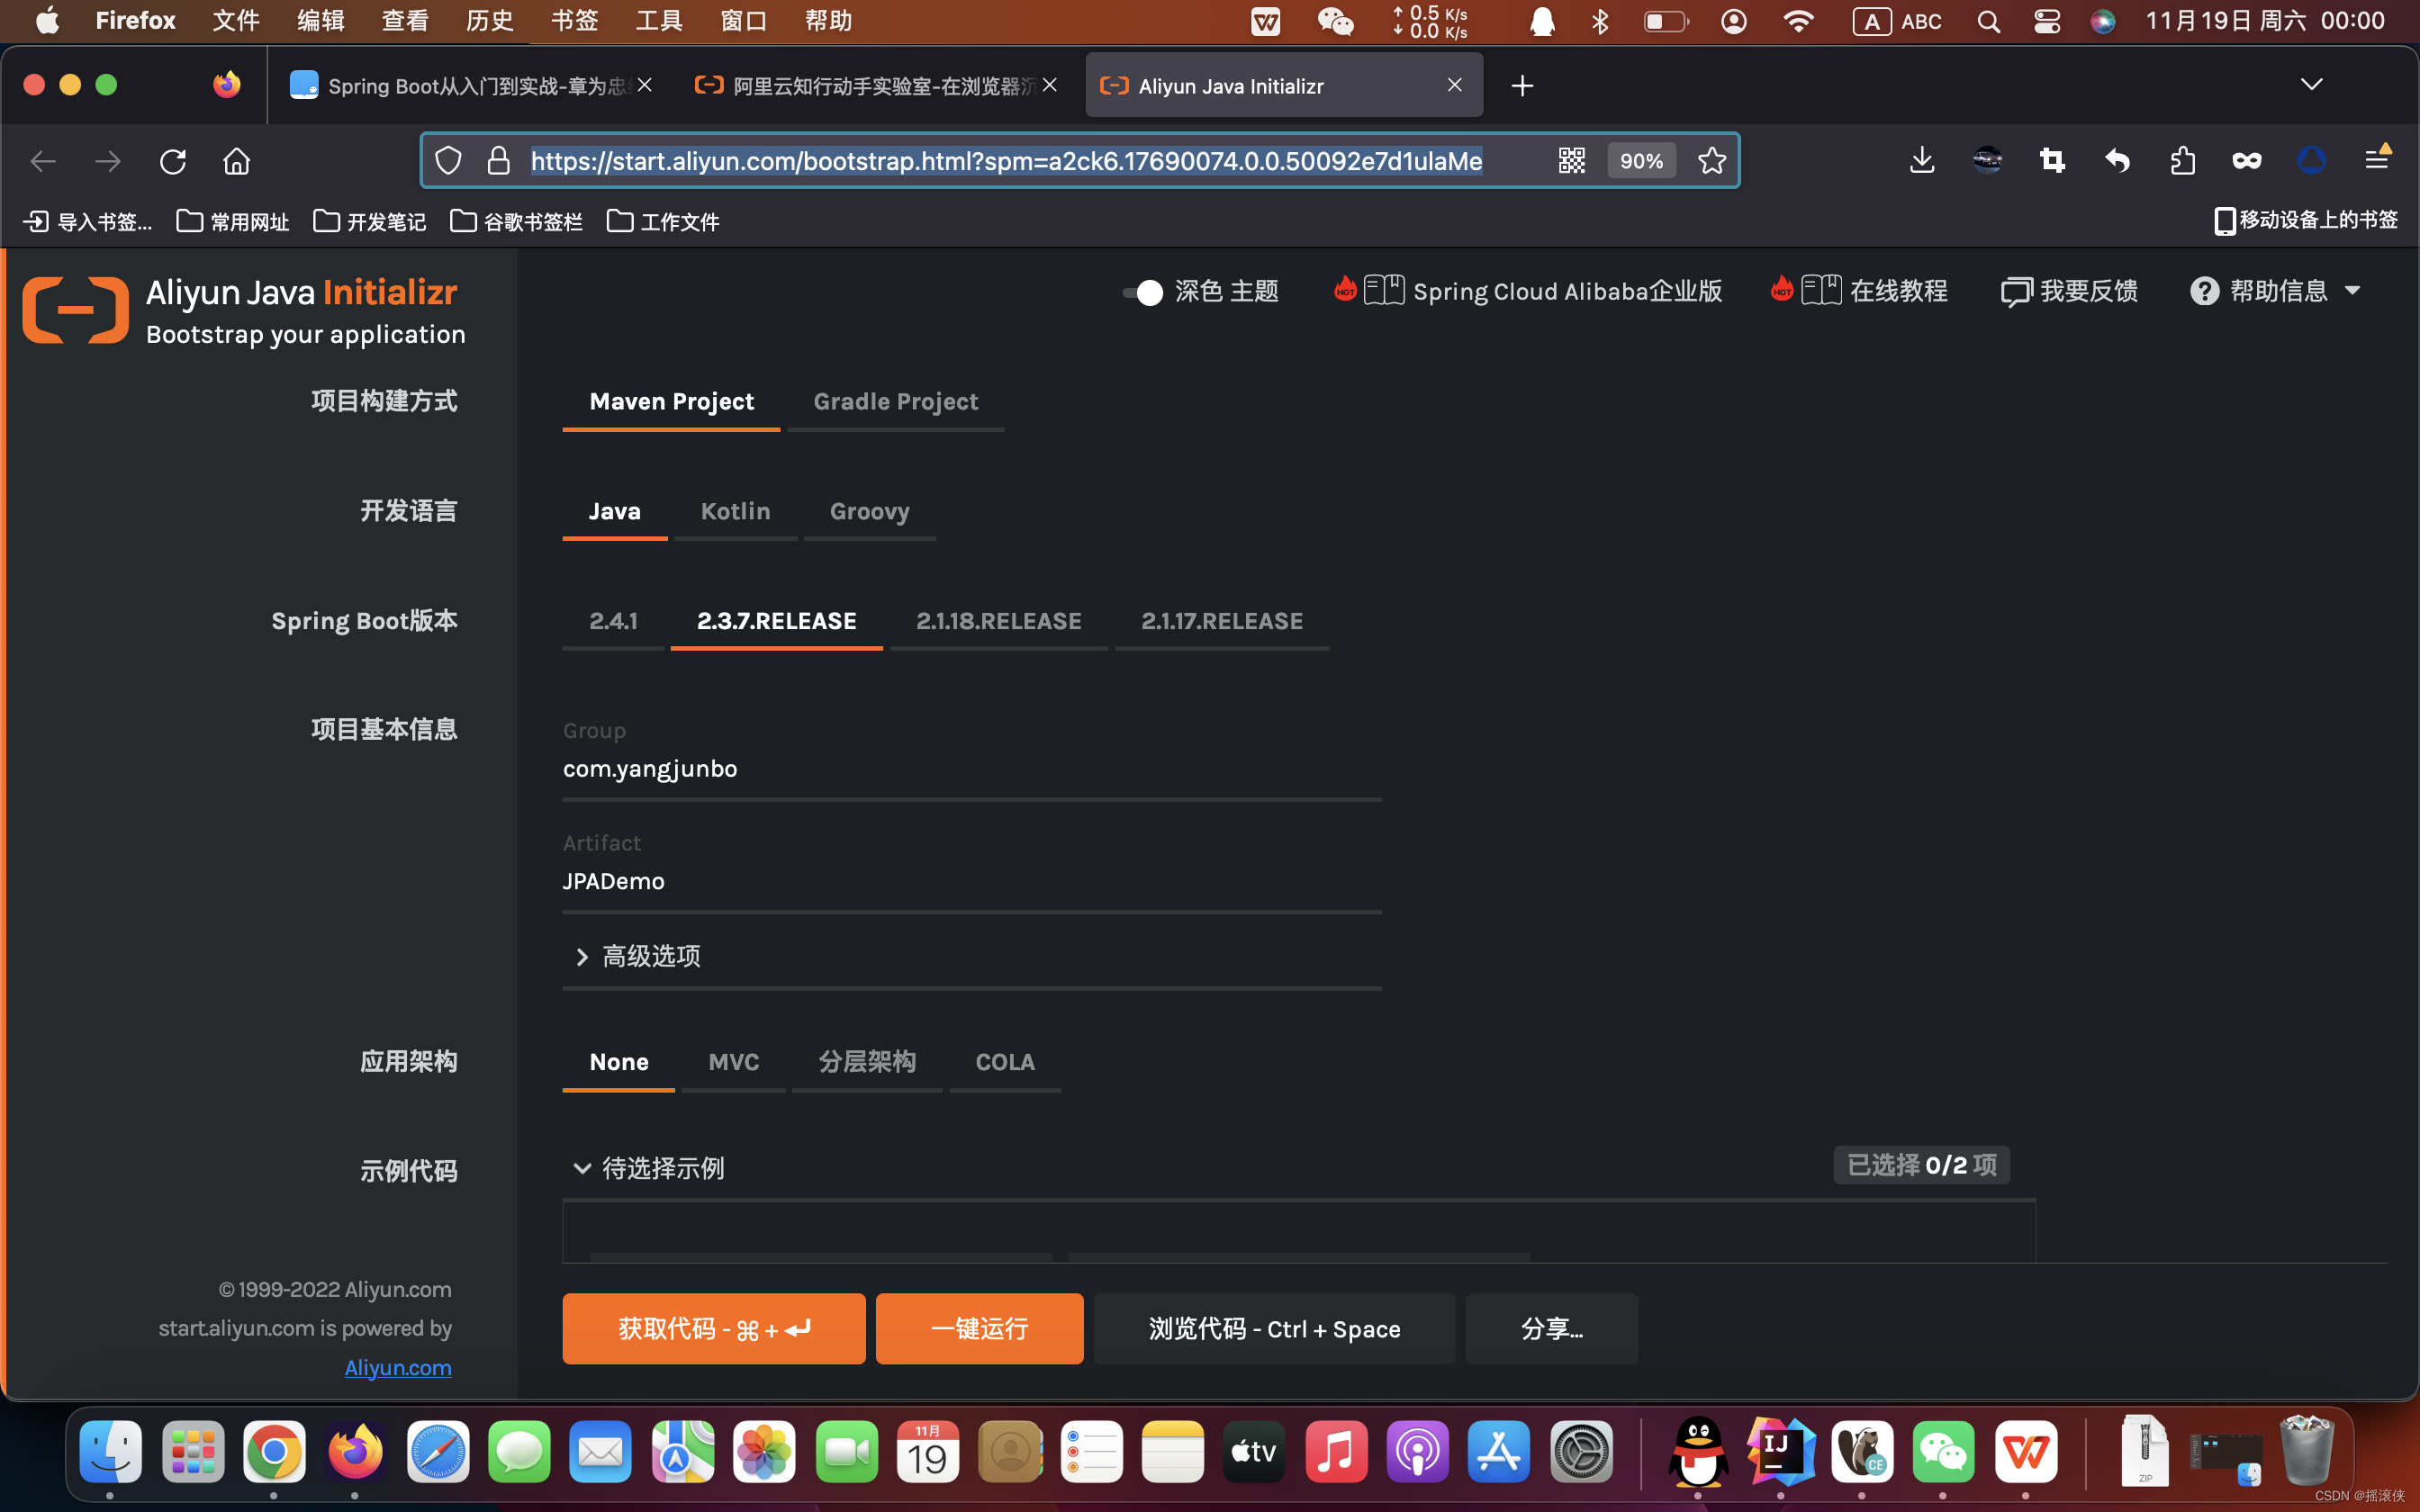Open Pocket via the infinity icon
Screen dimensions: 2420x1512
click(2246, 160)
